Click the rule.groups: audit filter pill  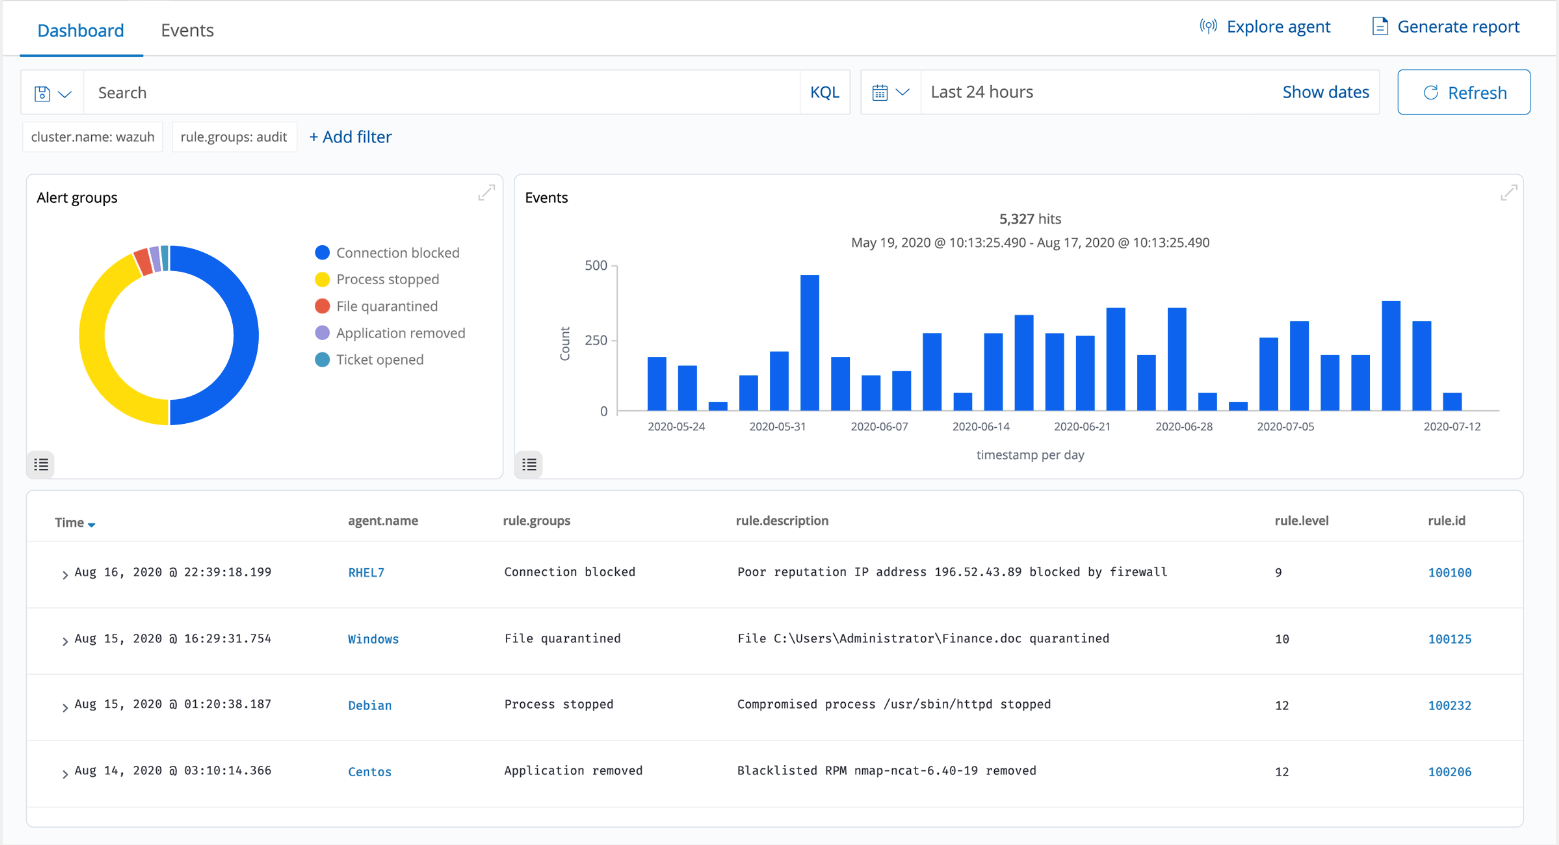[x=234, y=137]
